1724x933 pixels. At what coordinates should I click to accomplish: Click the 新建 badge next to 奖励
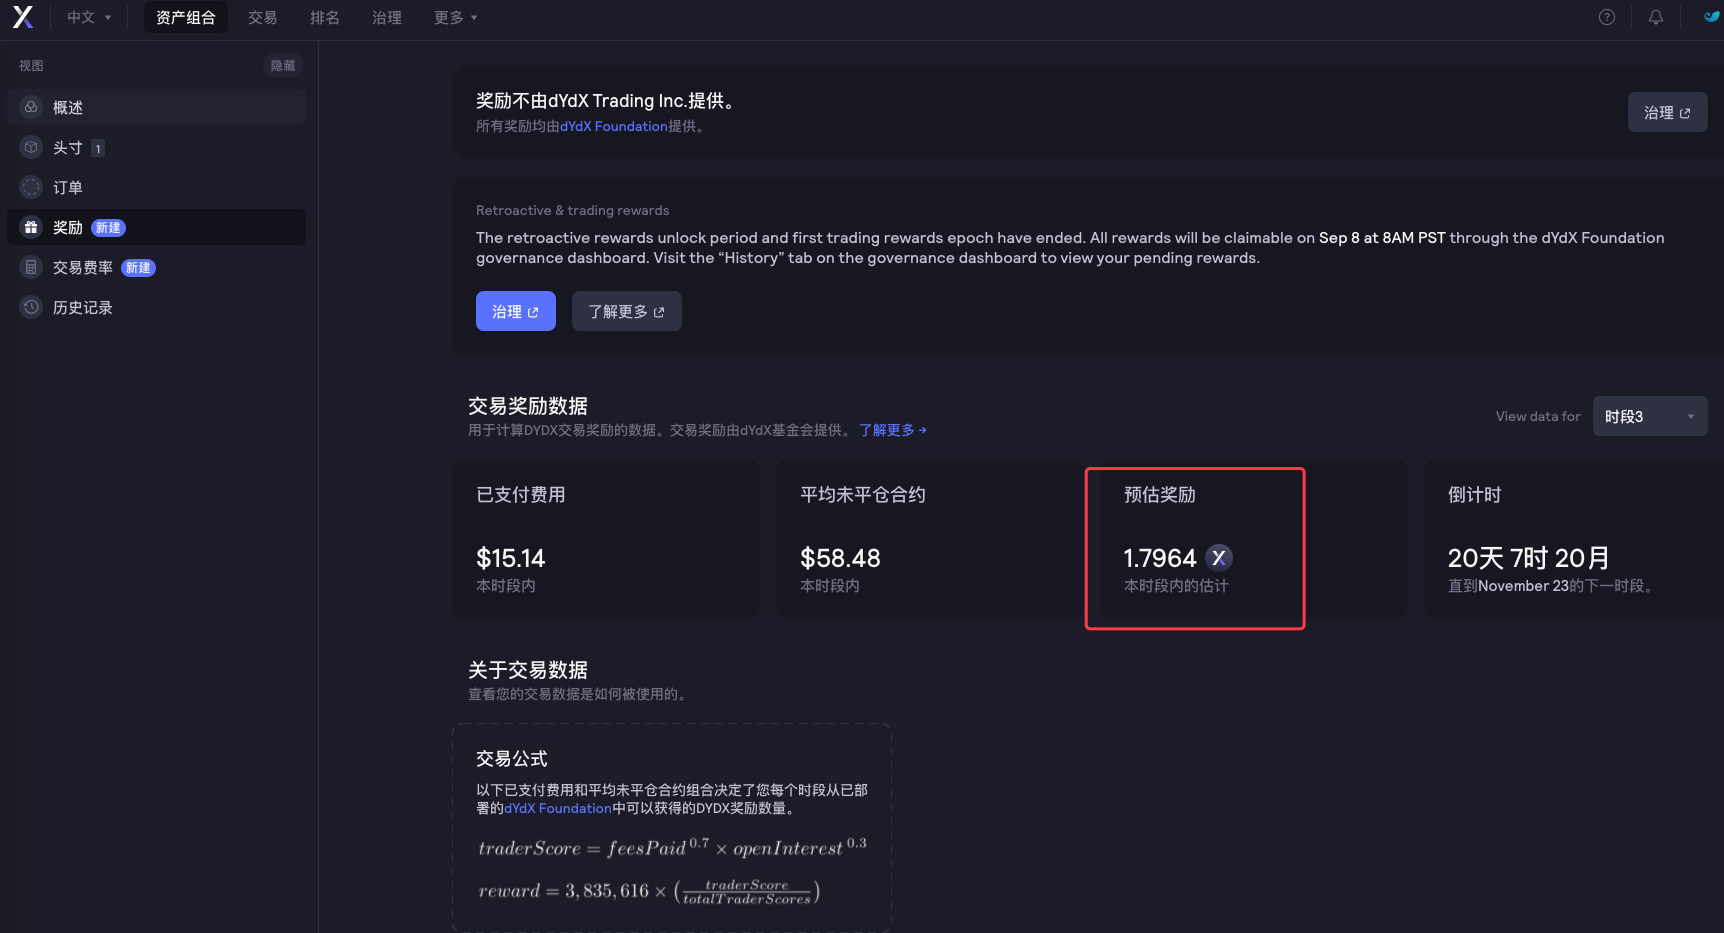(108, 228)
